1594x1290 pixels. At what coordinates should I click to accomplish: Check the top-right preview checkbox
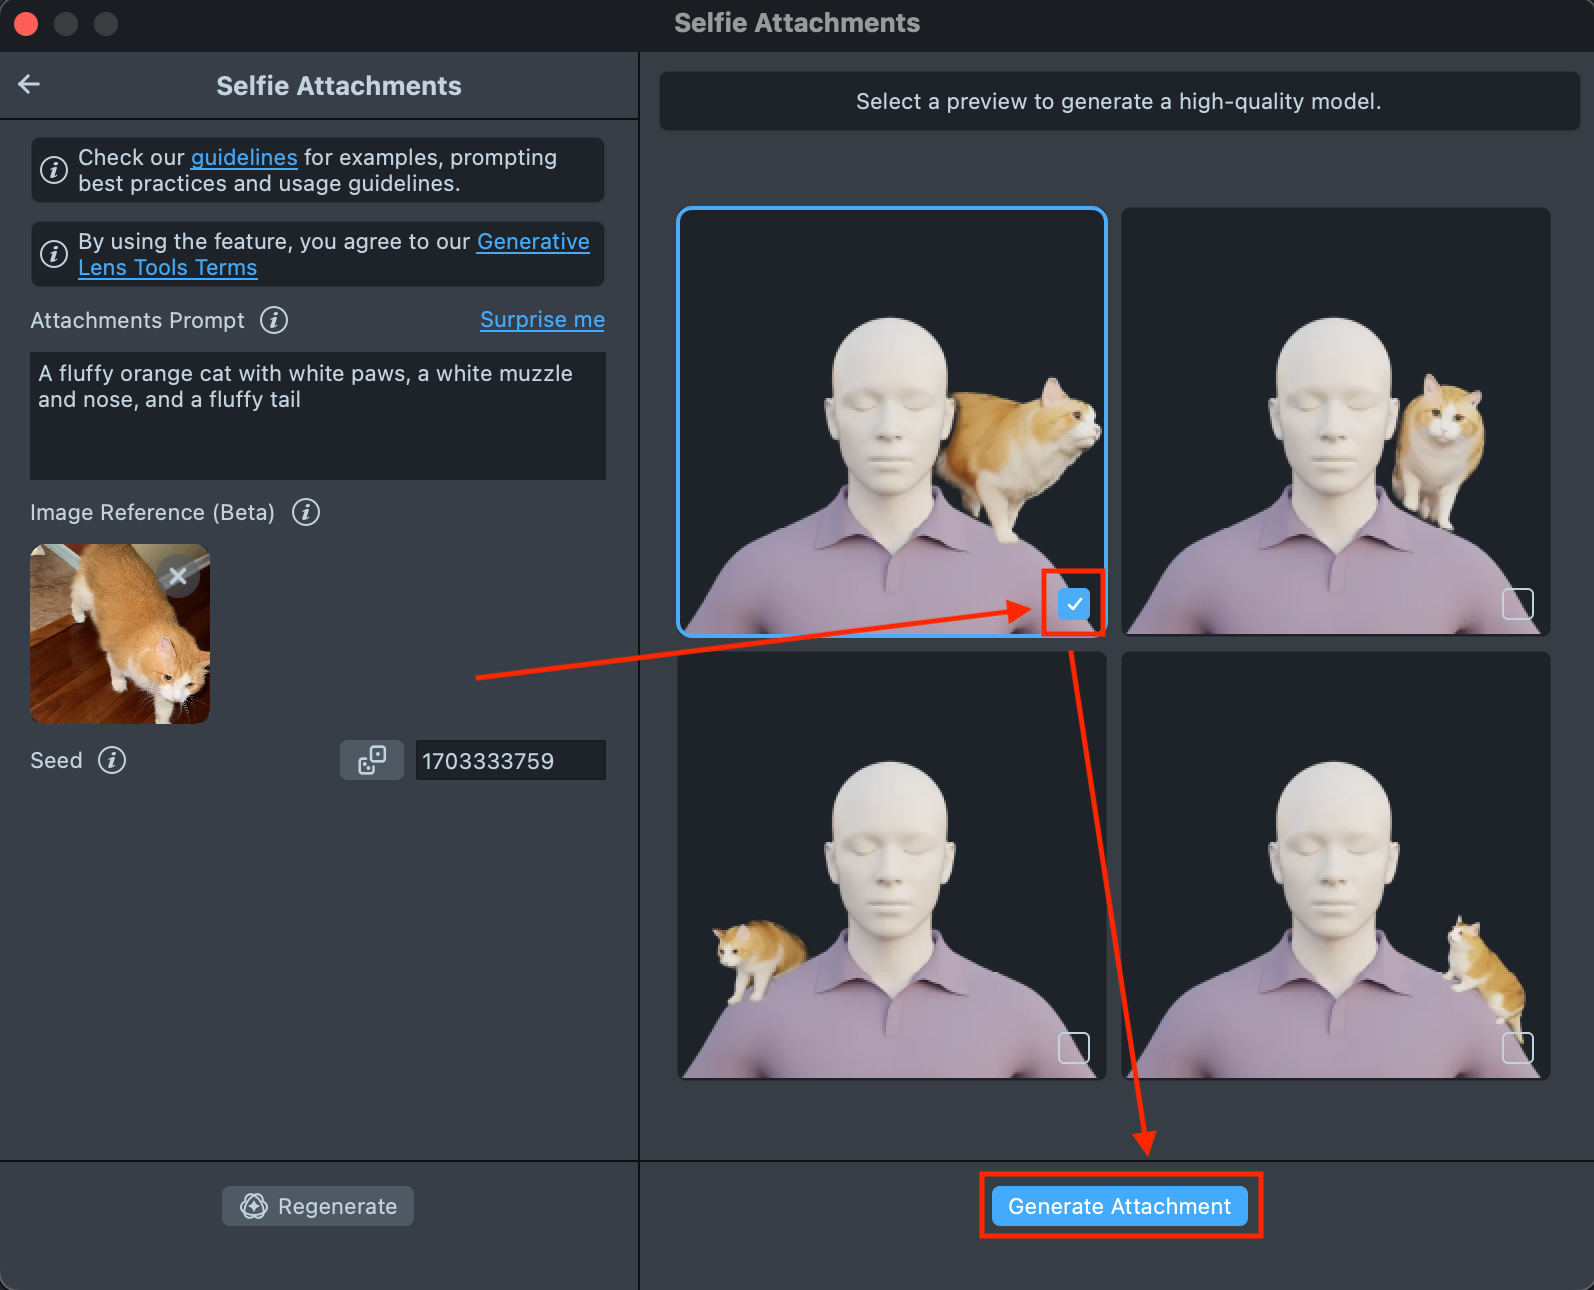[1517, 604]
